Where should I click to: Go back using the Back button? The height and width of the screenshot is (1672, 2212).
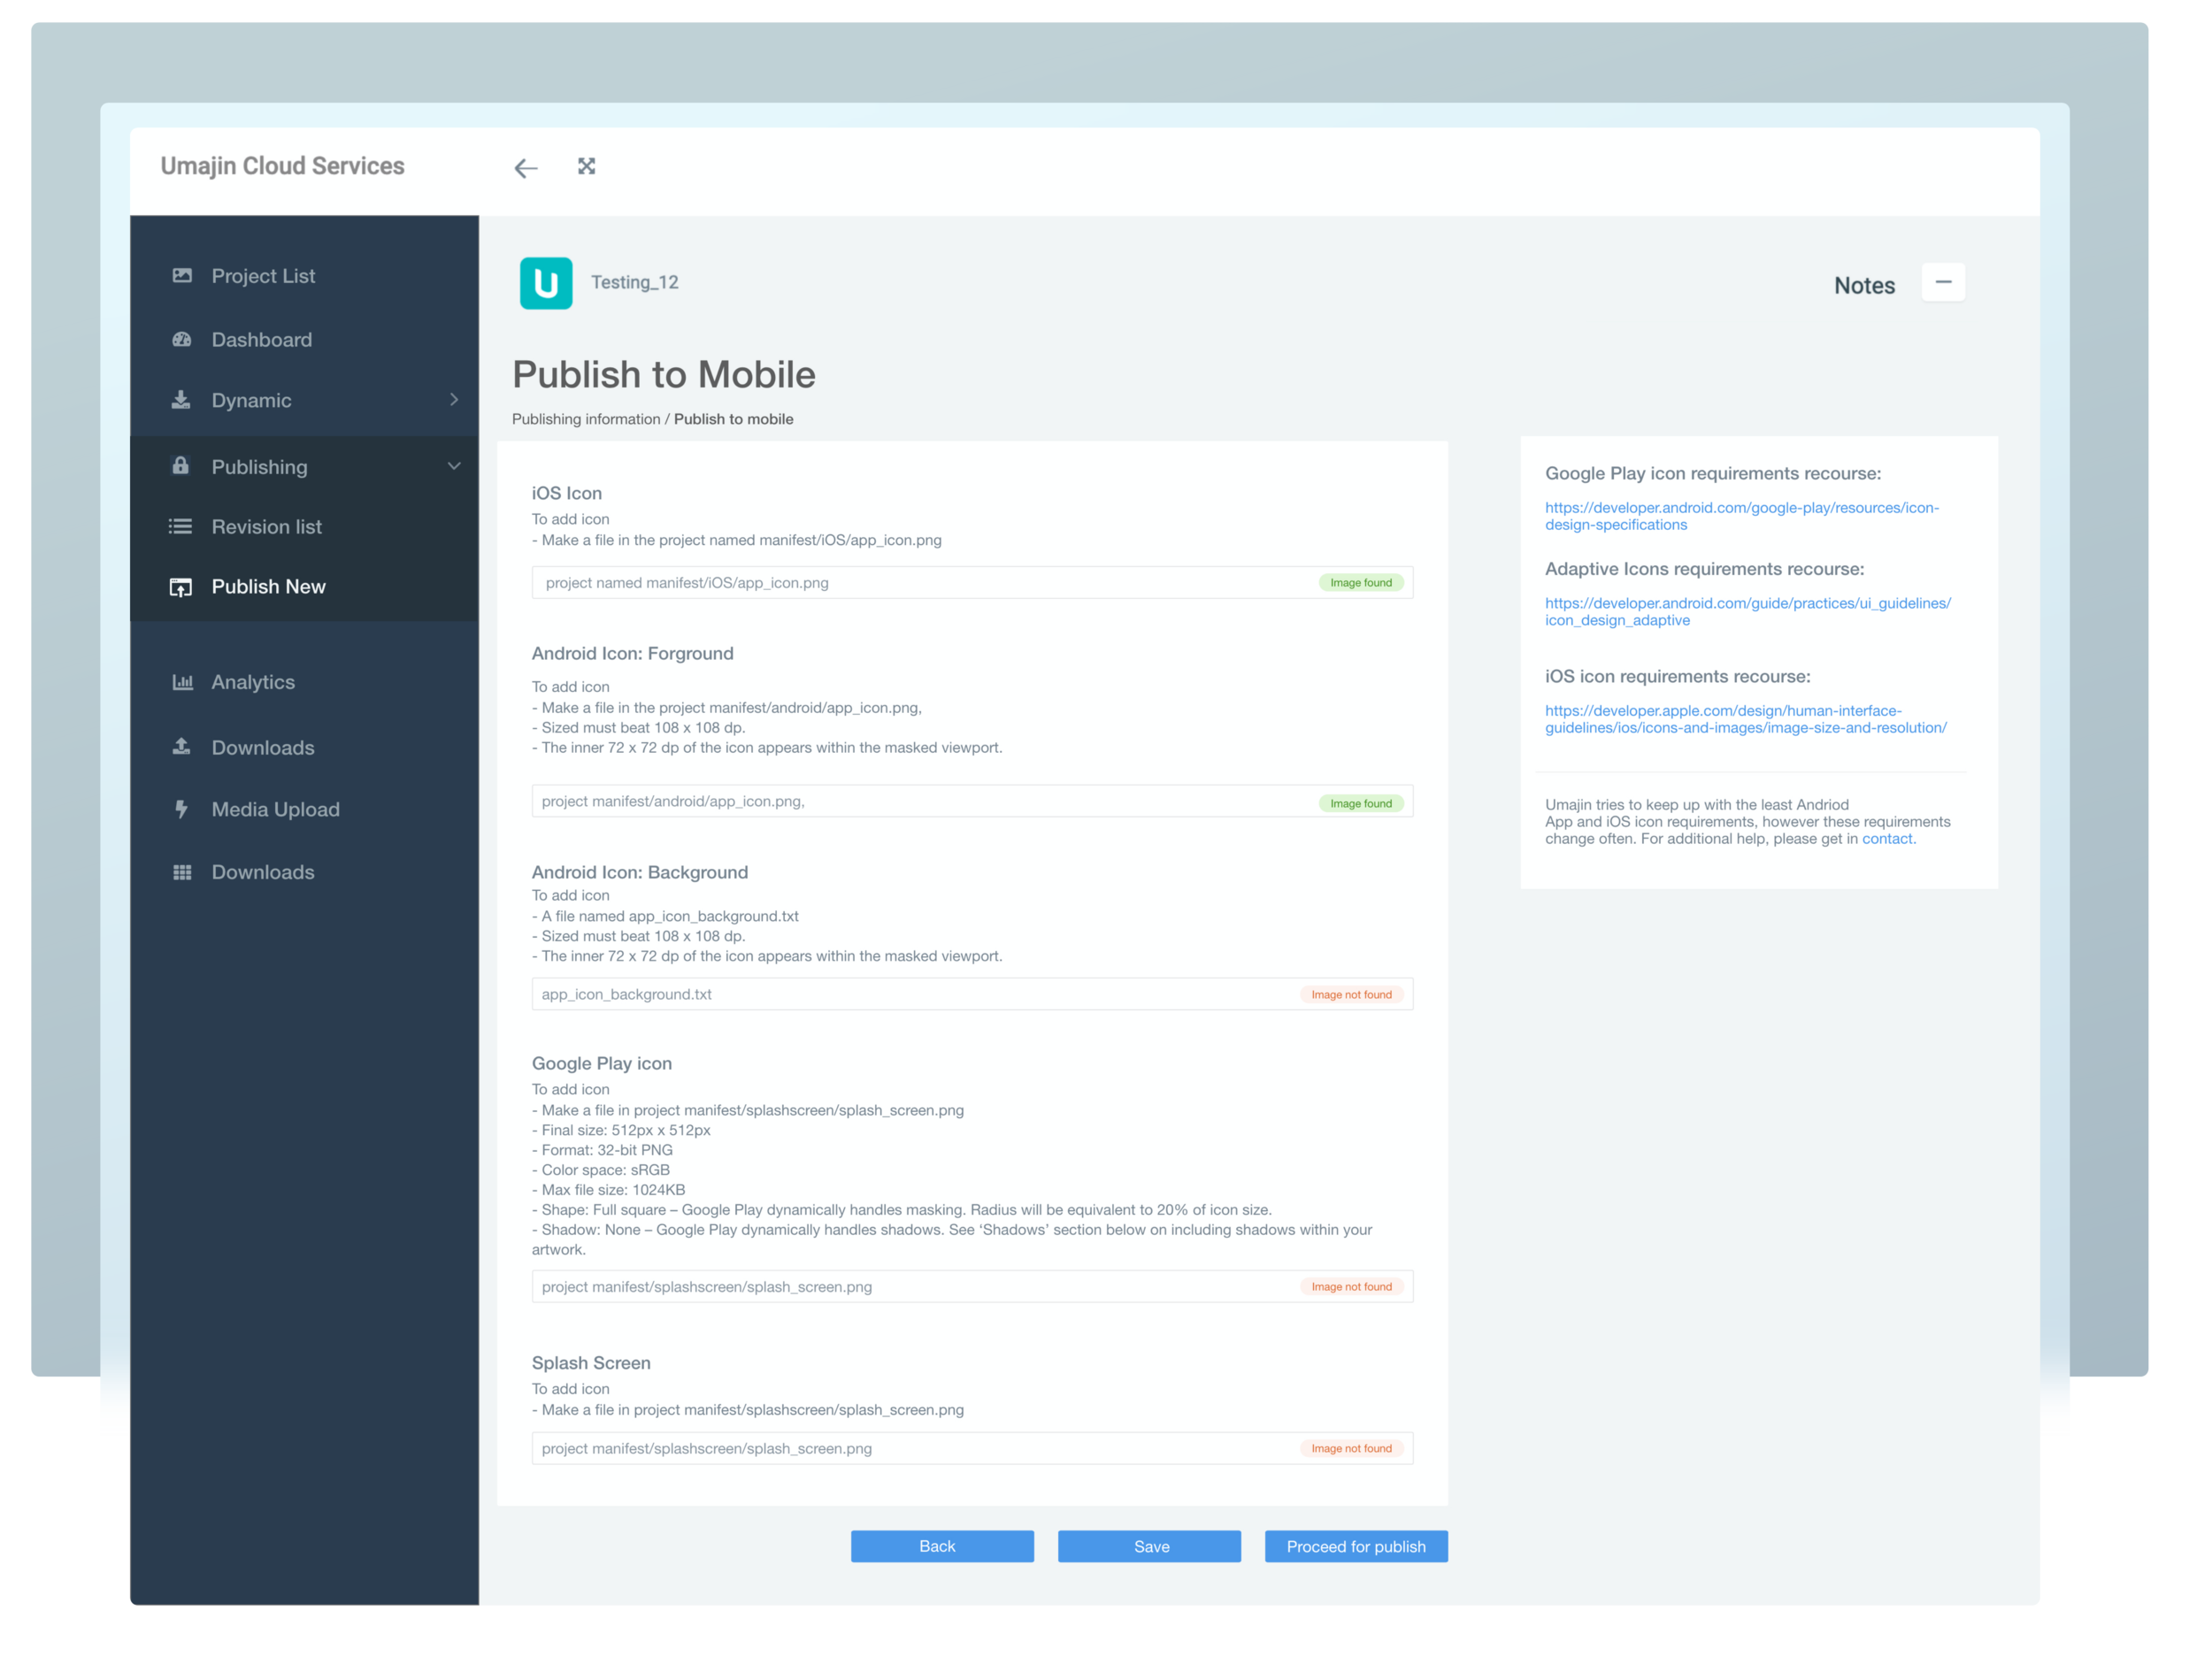coord(941,1546)
